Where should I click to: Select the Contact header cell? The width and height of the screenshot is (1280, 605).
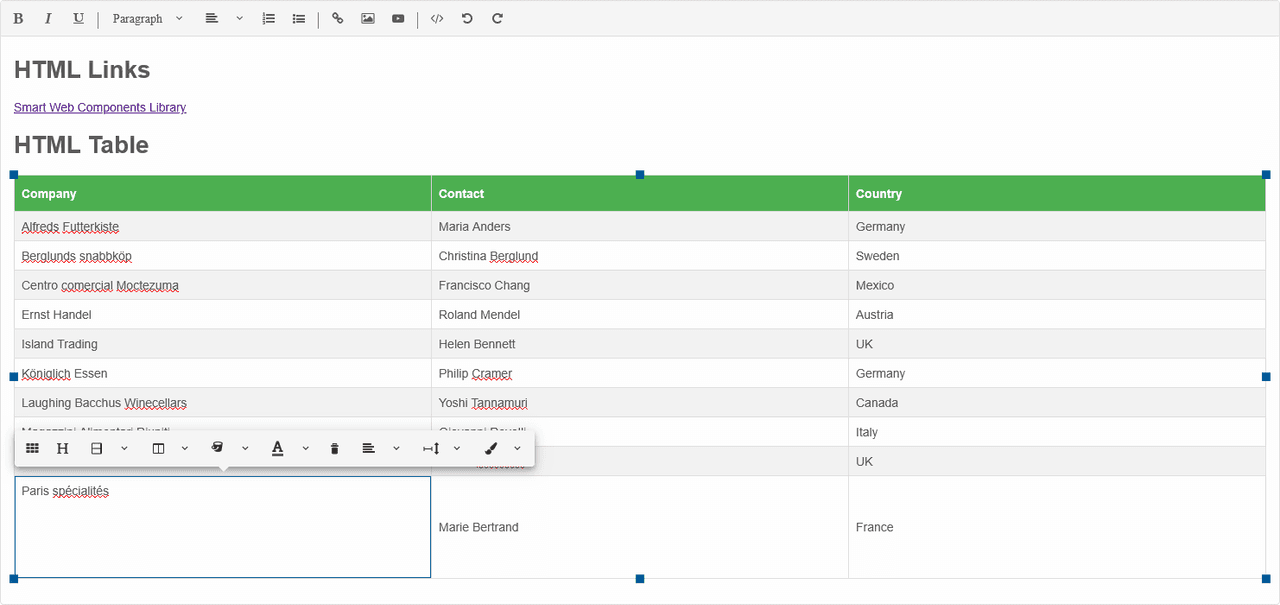coord(640,194)
